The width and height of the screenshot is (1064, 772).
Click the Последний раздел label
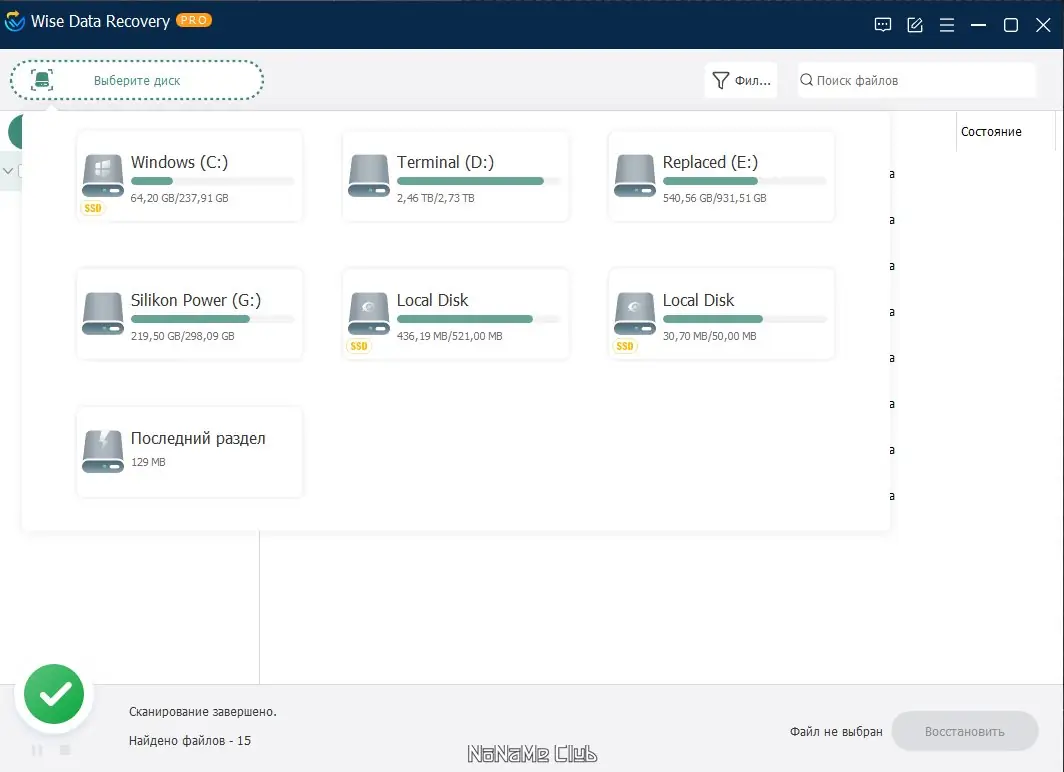click(198, 438)
